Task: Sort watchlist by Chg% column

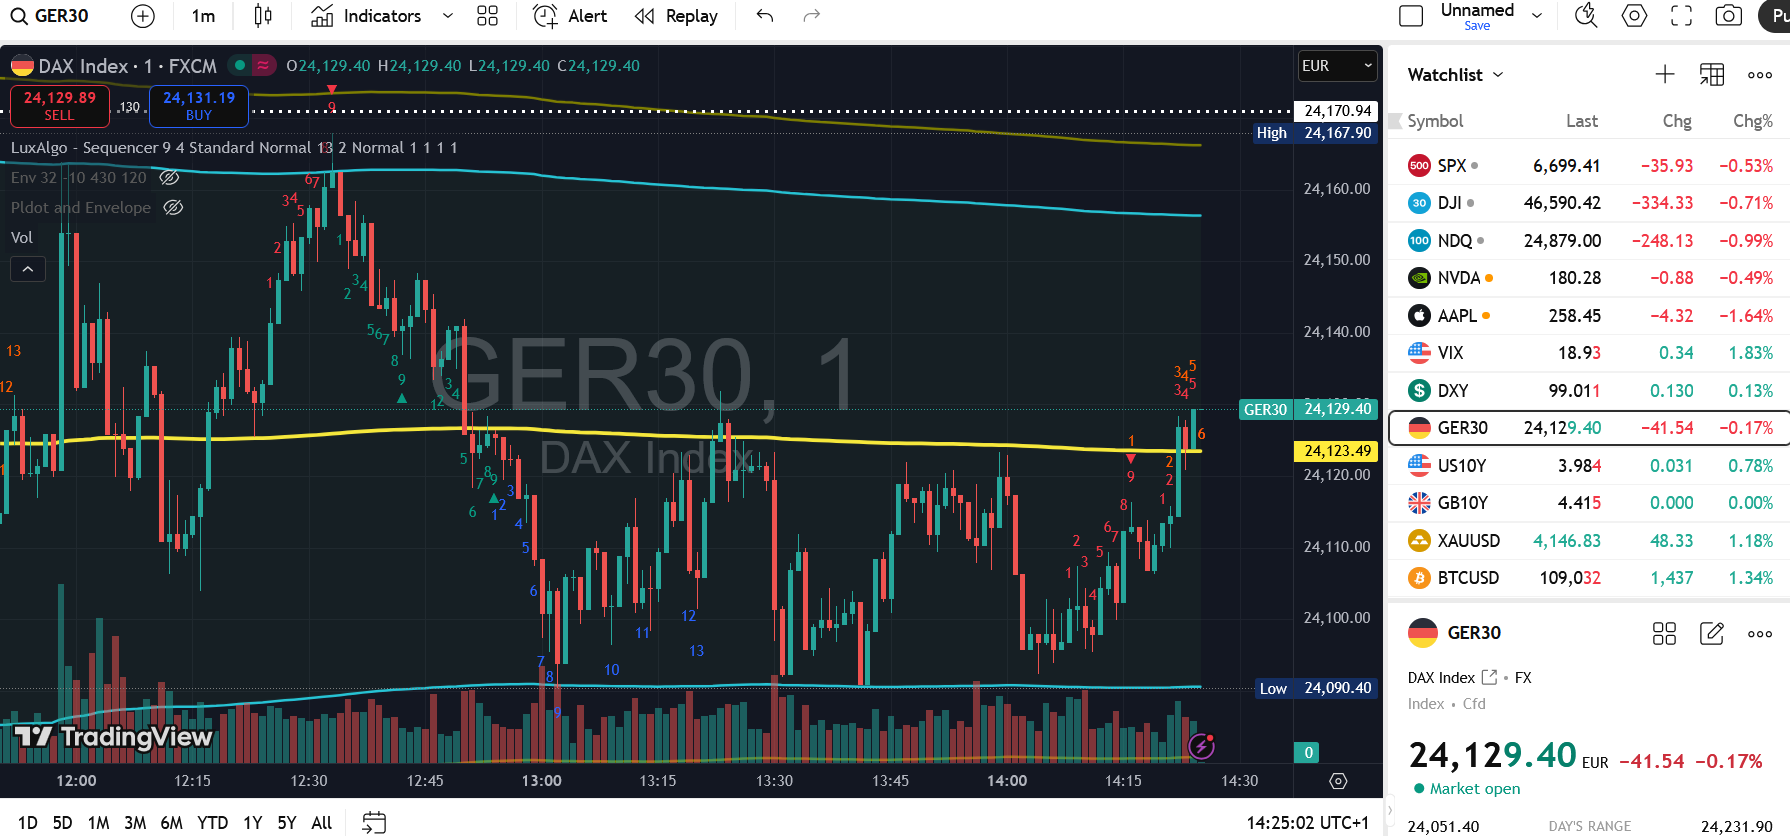Action: [1753, 121]
